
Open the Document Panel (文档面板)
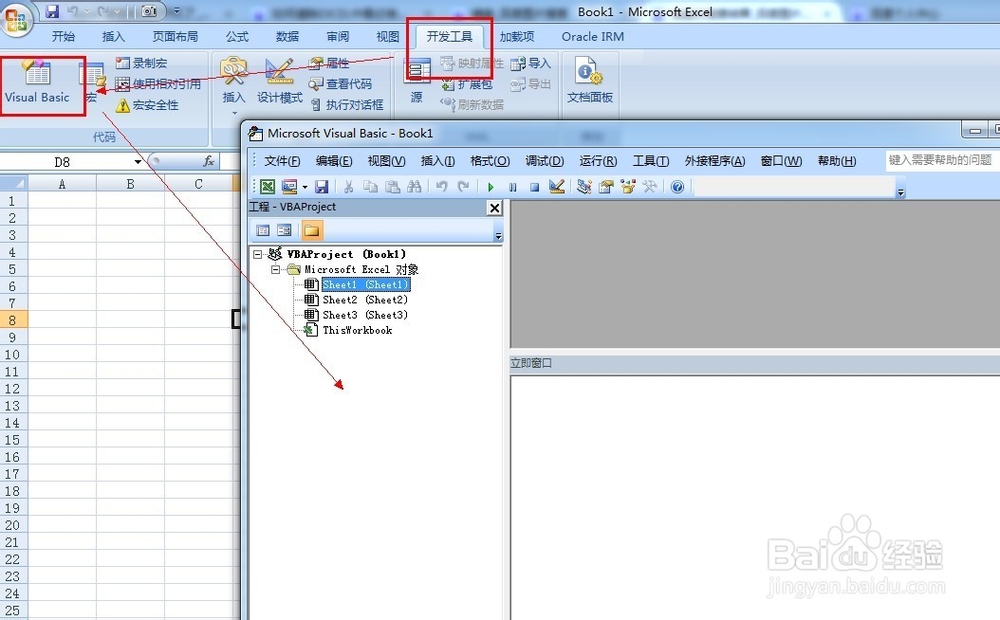590,80
